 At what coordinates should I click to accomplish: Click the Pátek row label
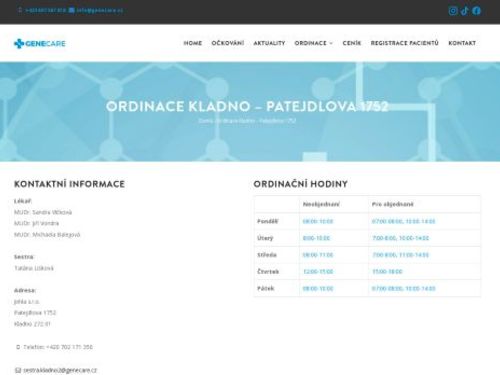tap(266, 288)
